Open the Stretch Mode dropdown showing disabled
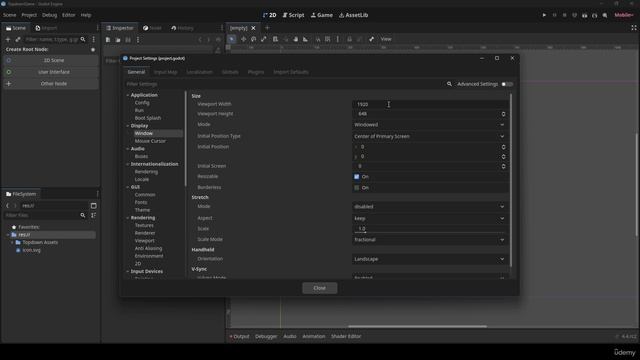This screenshot has width=640, height=360. click(x=430, y=207)
